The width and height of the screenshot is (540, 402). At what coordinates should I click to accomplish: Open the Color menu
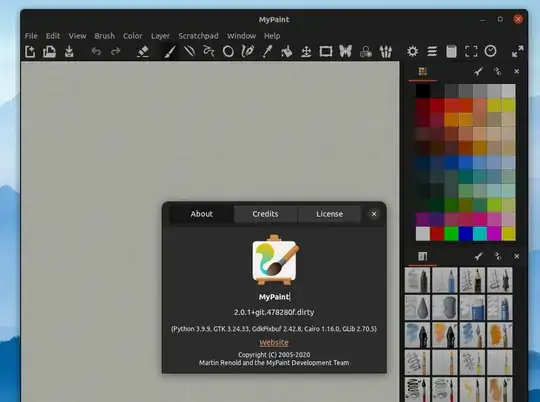pos(133,36)
